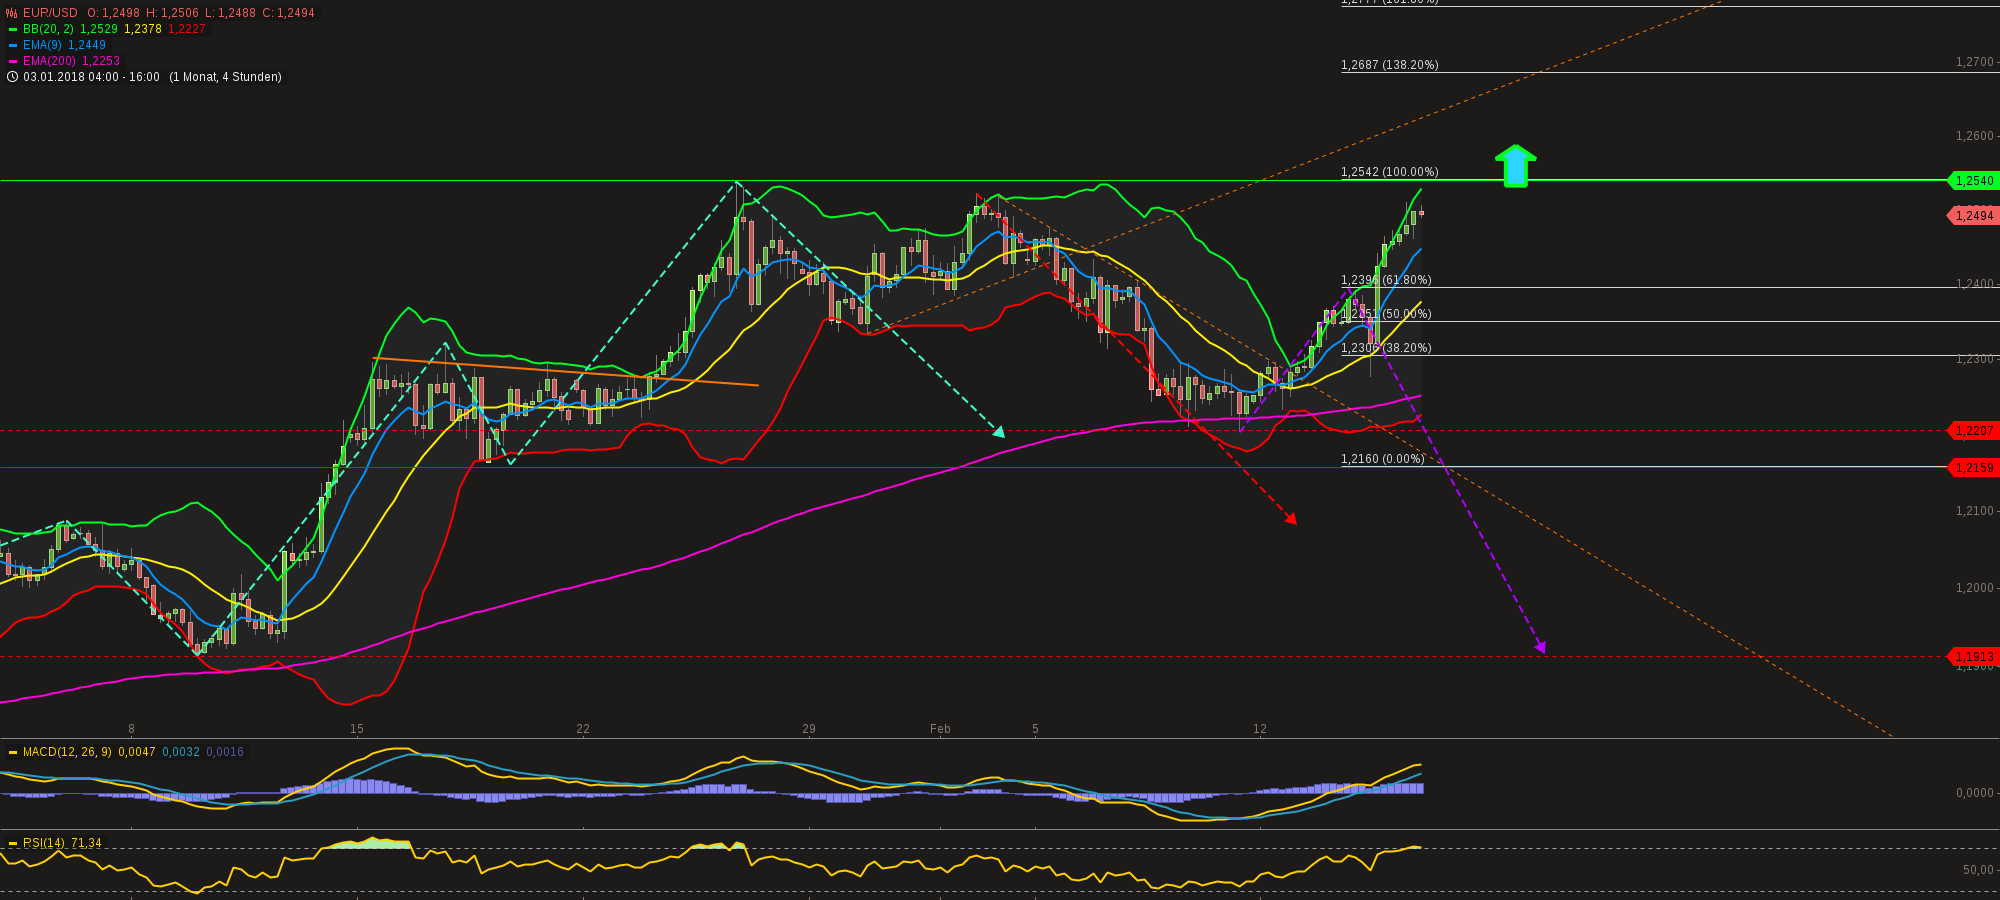The width and height of the screenshot is (2000, 900).
Task: Click the MACD value 0,0047
Action: (x=137, y=752)
